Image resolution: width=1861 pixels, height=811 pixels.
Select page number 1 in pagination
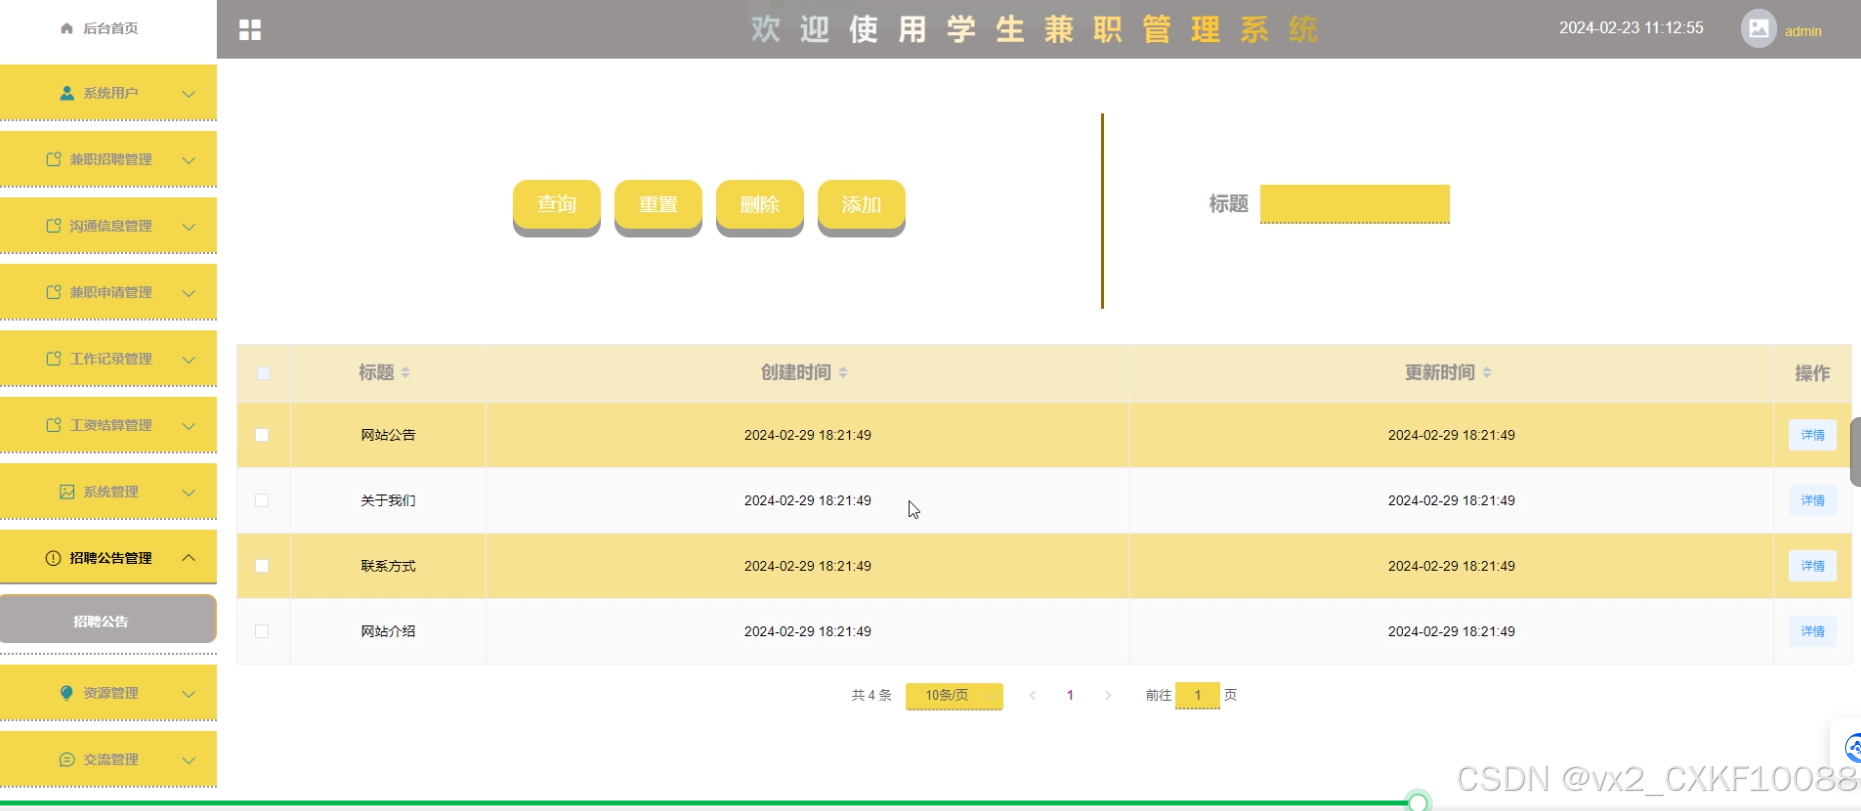coord(1070,695)
